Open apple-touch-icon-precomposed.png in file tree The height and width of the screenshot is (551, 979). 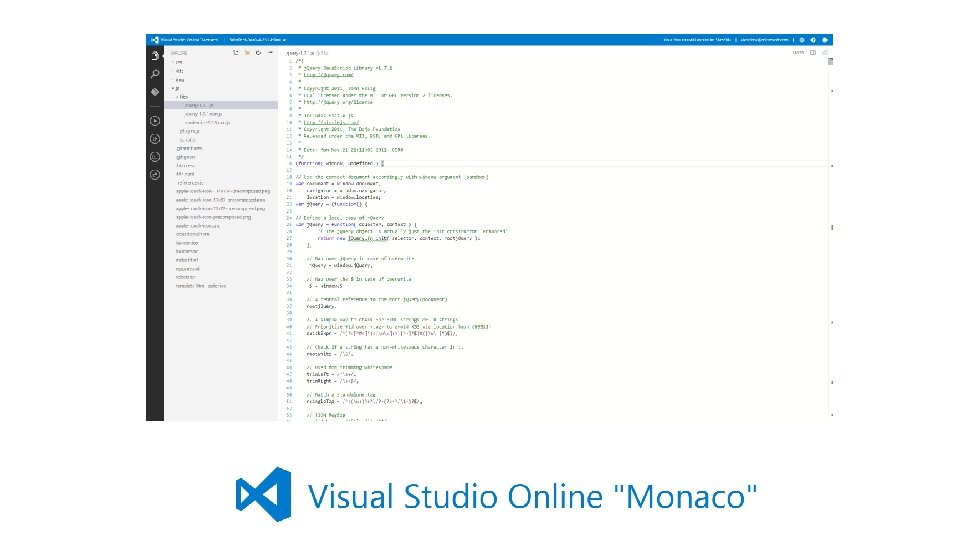click(214, 217)
